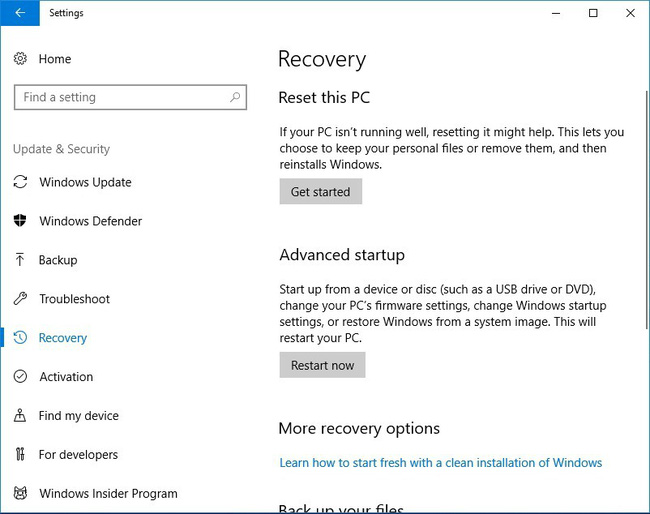Click the Activation checkmark circle icon
Viewport: 650px width, 514px height.
(x=20, y=376)
